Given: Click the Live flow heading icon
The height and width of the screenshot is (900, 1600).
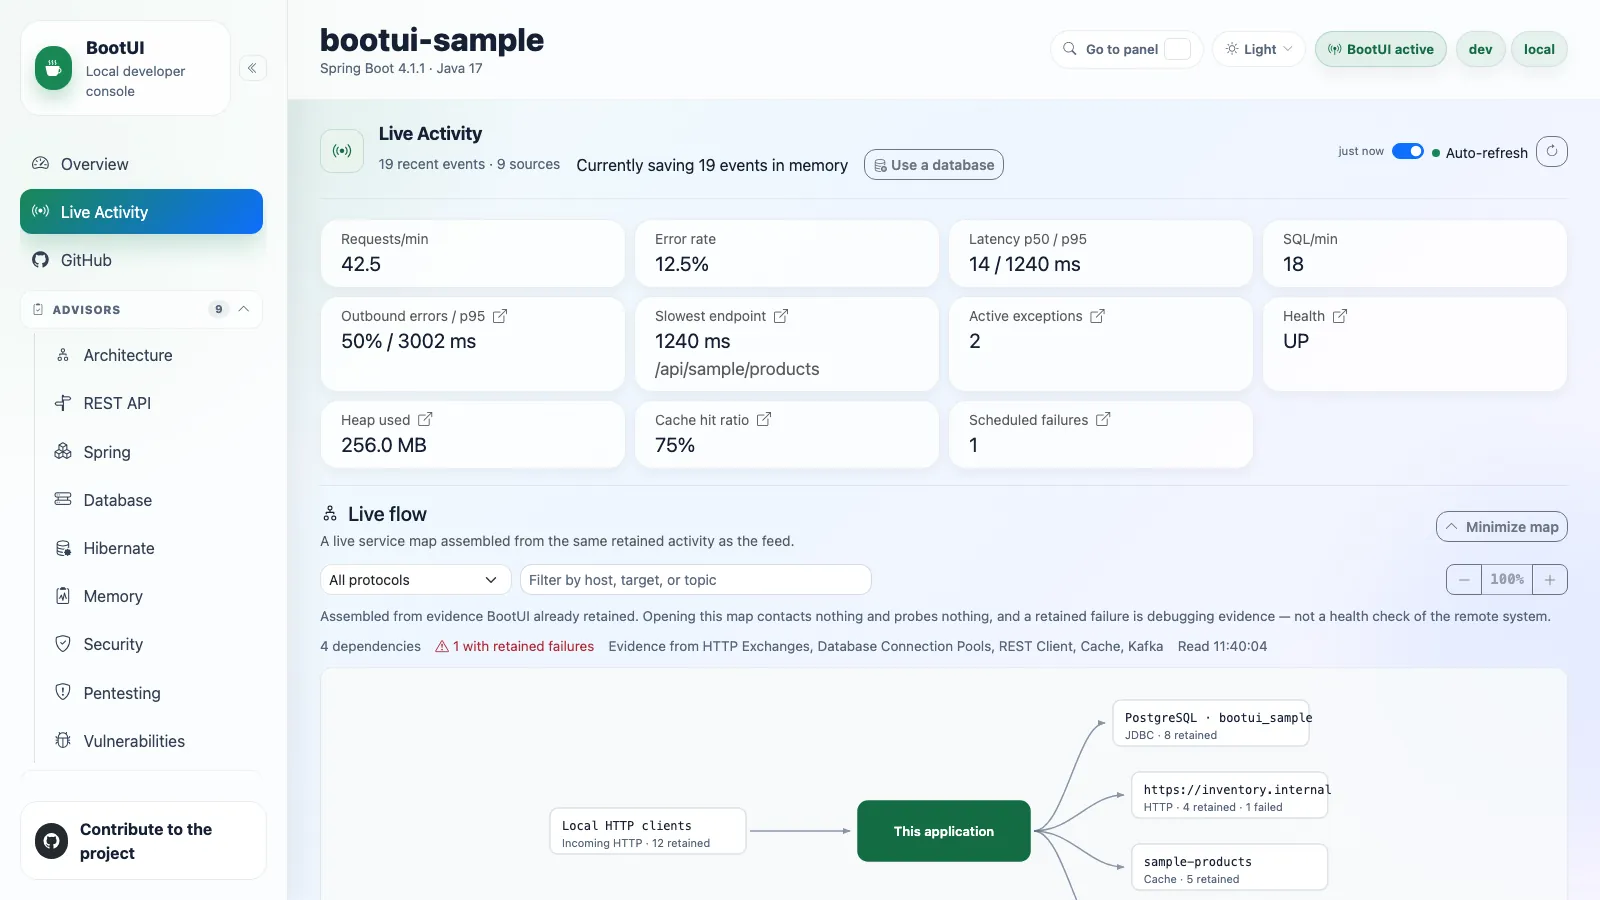Looking at the screenshot, I should tap(330, 514).
